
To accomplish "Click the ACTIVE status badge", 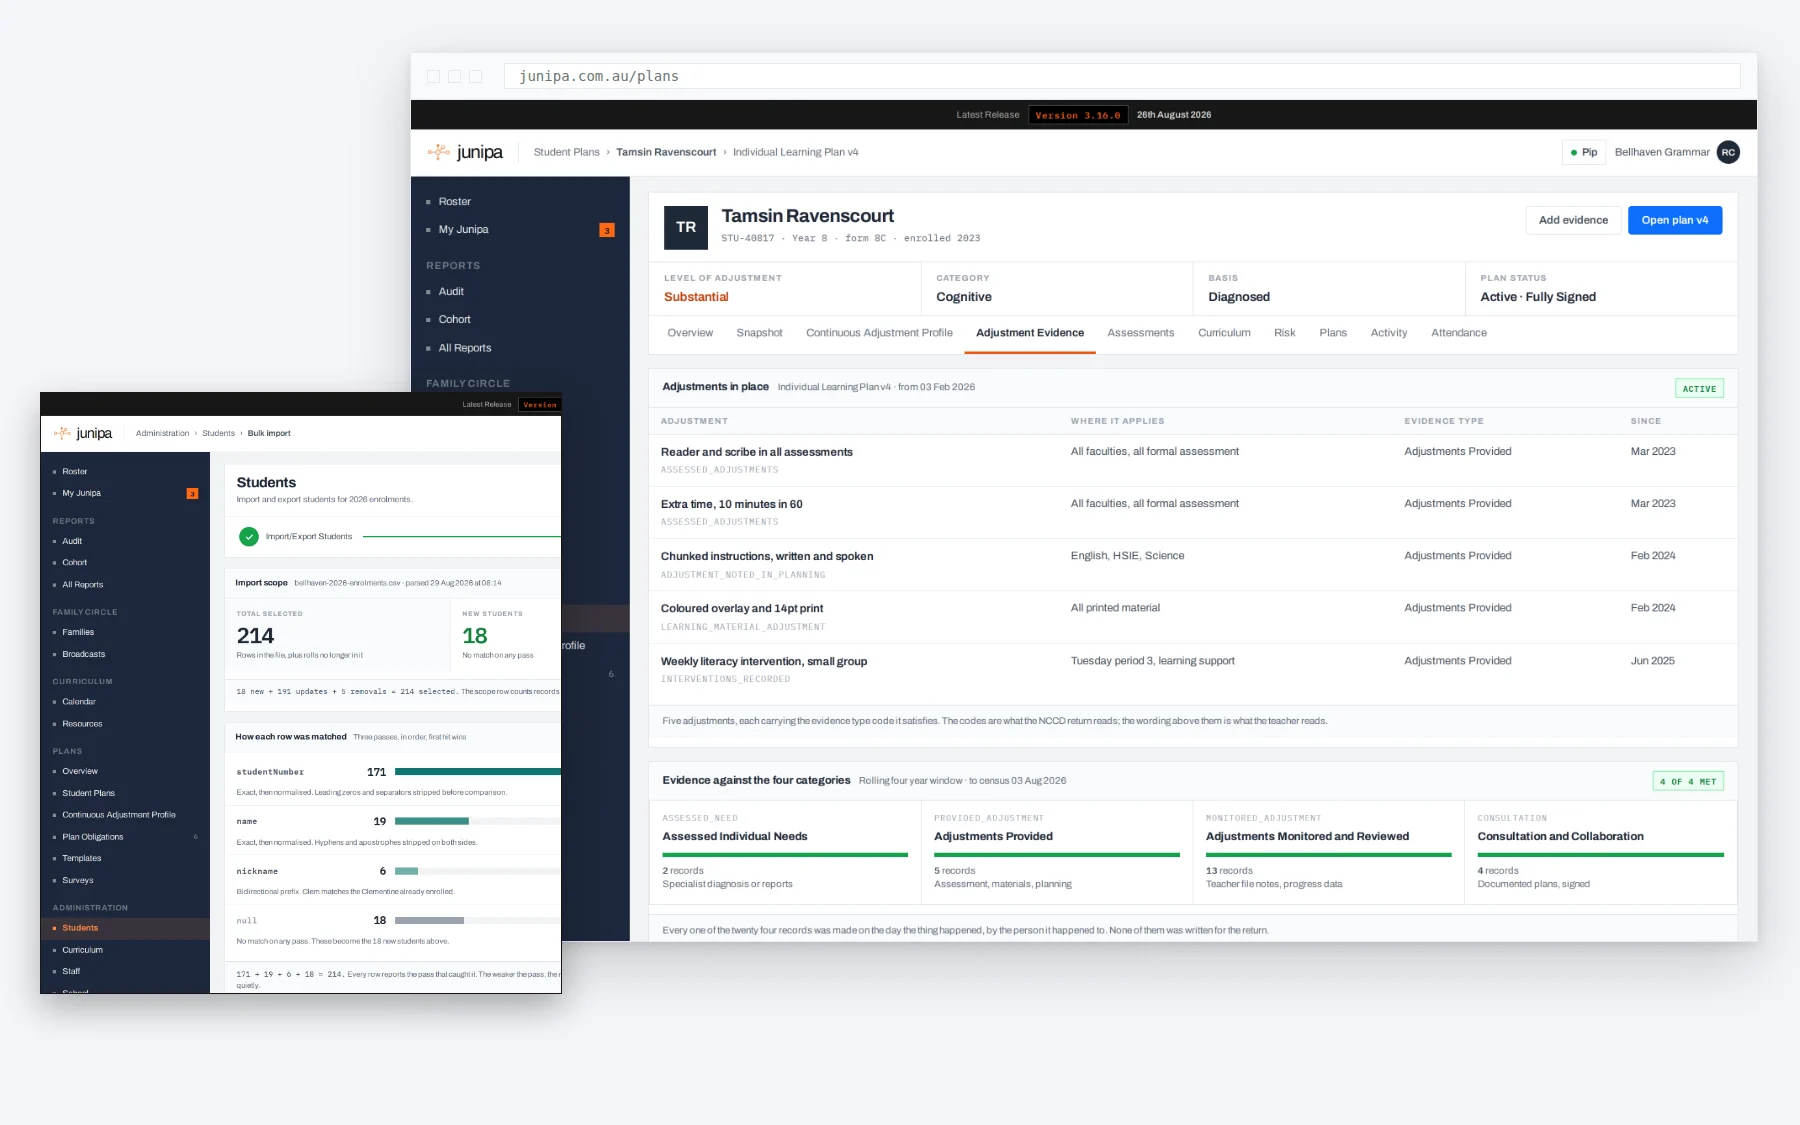I will [1699, 388].
